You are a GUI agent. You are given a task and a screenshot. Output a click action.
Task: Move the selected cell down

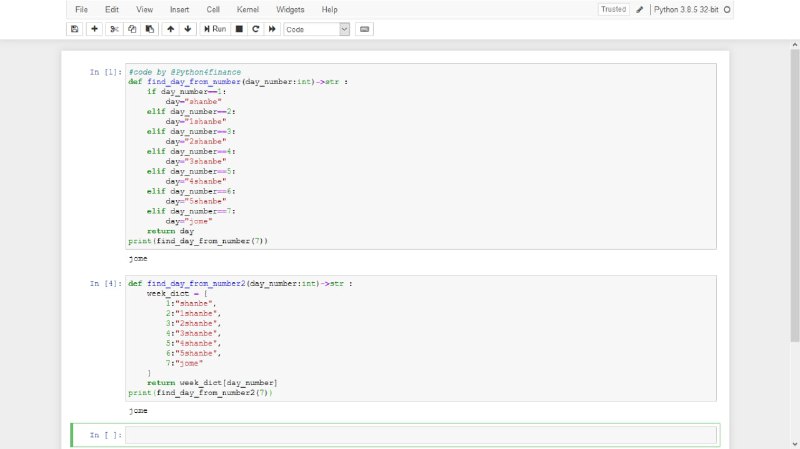[188, 29]
